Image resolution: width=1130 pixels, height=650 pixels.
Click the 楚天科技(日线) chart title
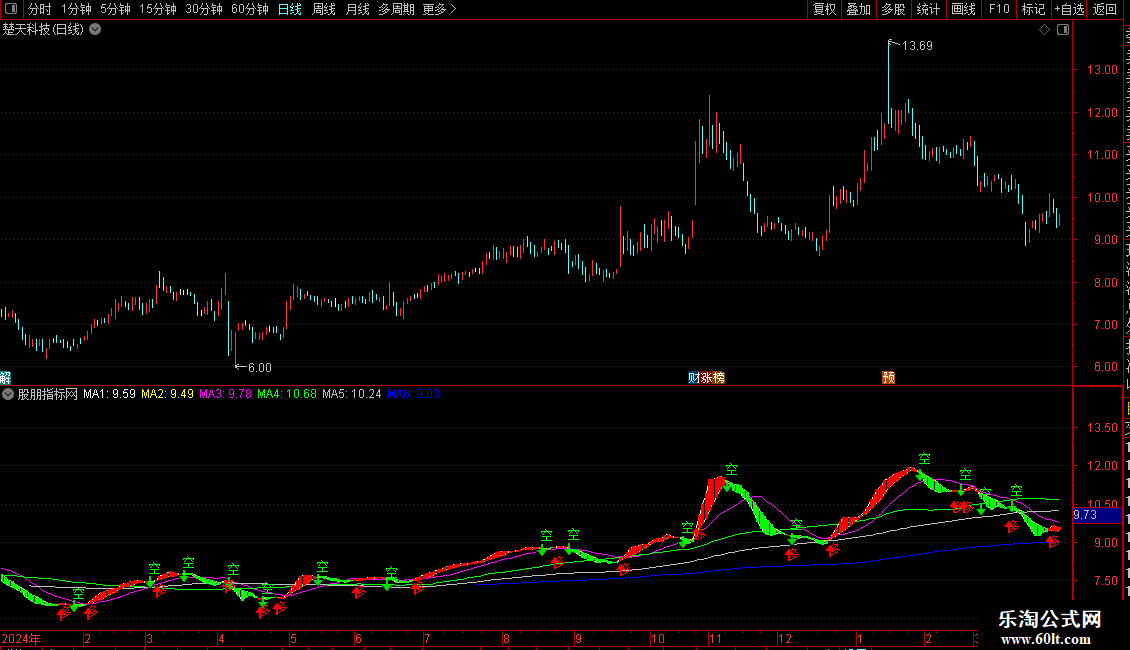click(43, 30)
